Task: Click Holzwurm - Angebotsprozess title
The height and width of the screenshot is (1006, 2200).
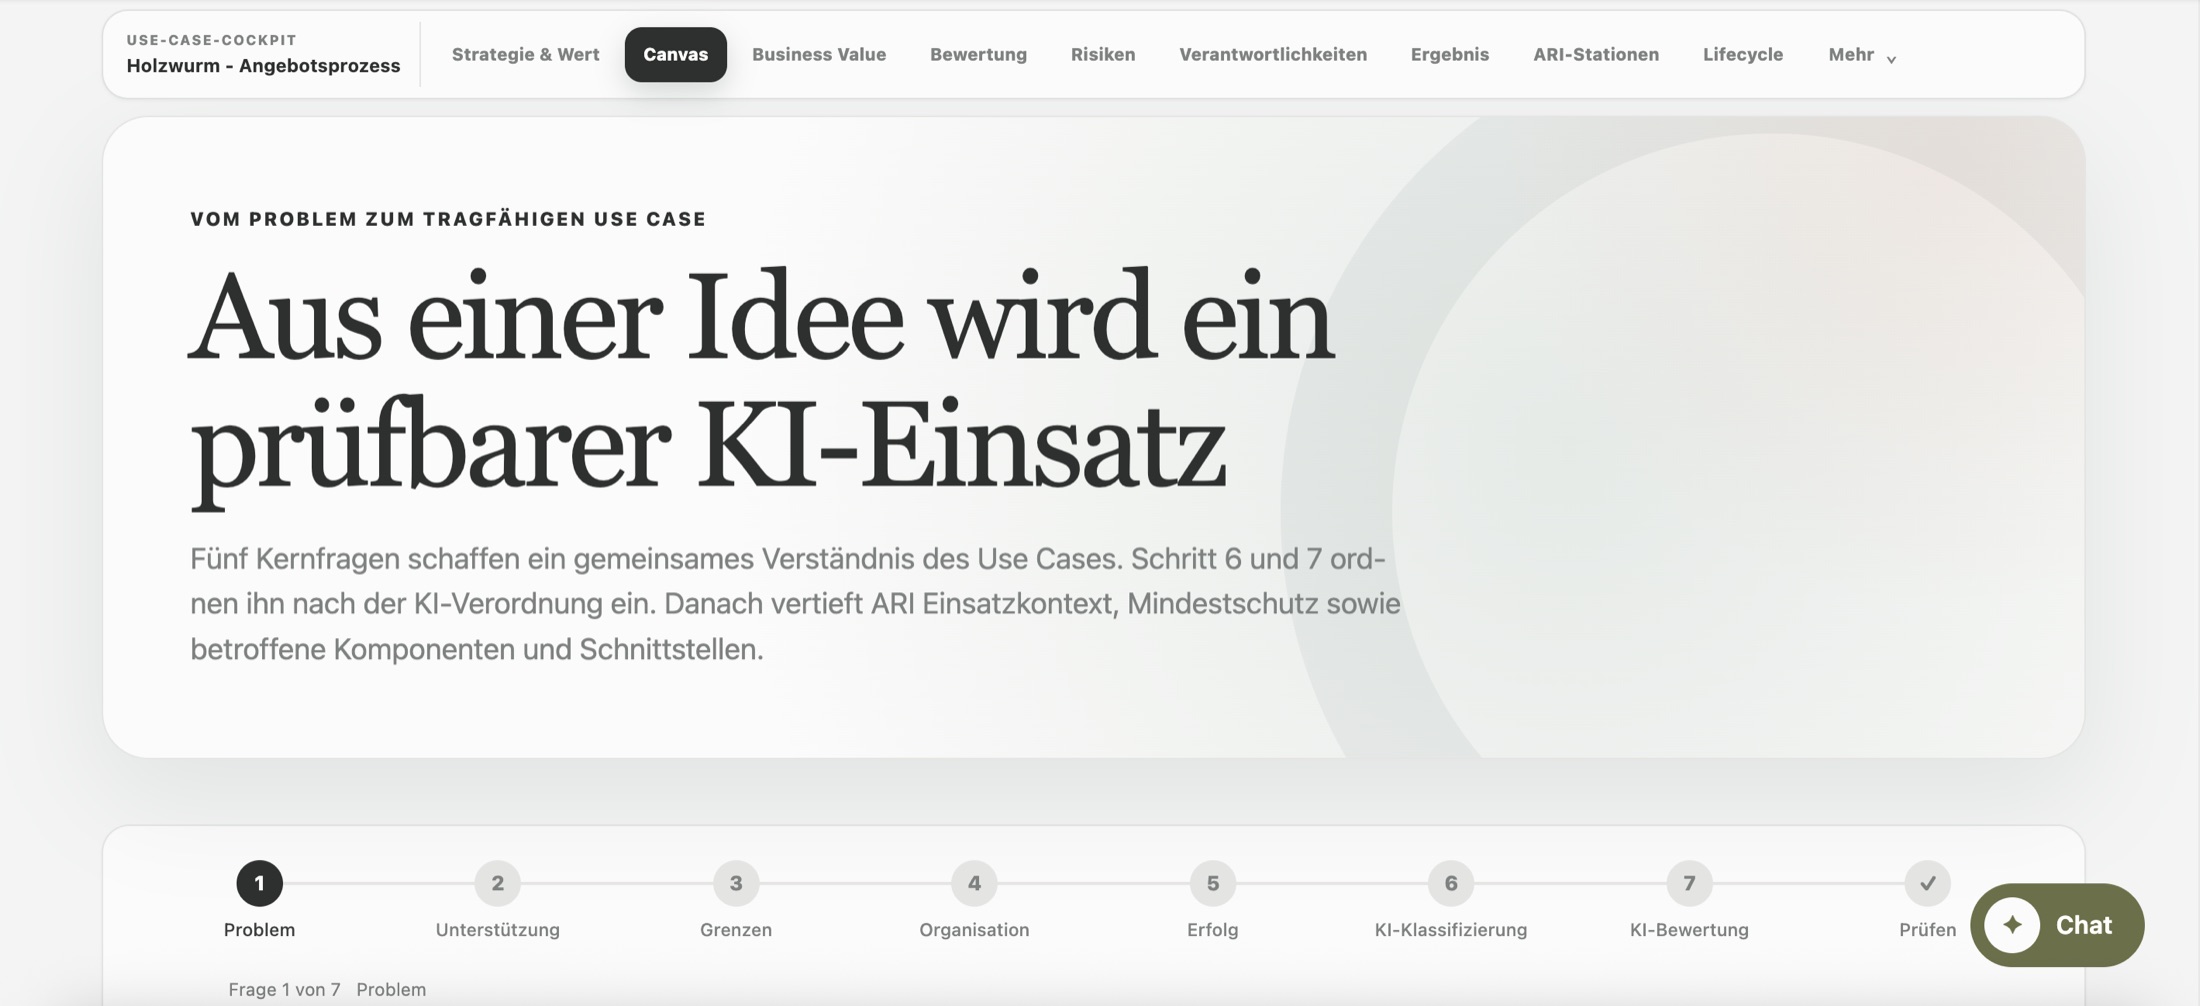Action: pos(263,66)
